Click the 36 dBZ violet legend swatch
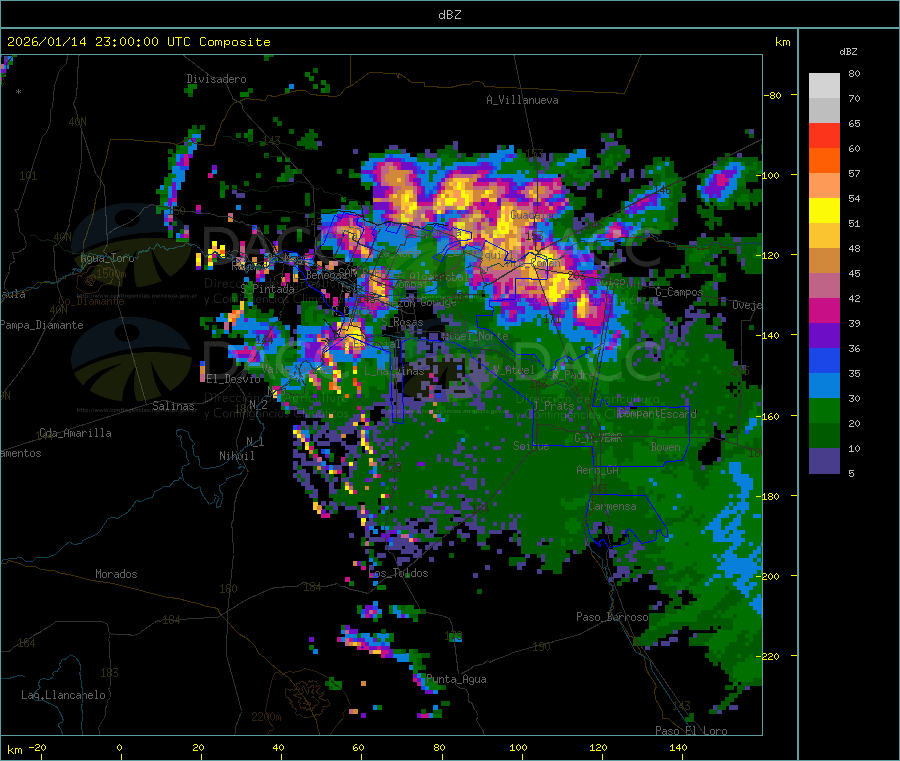Screen dimensions: 900x761 824,336
